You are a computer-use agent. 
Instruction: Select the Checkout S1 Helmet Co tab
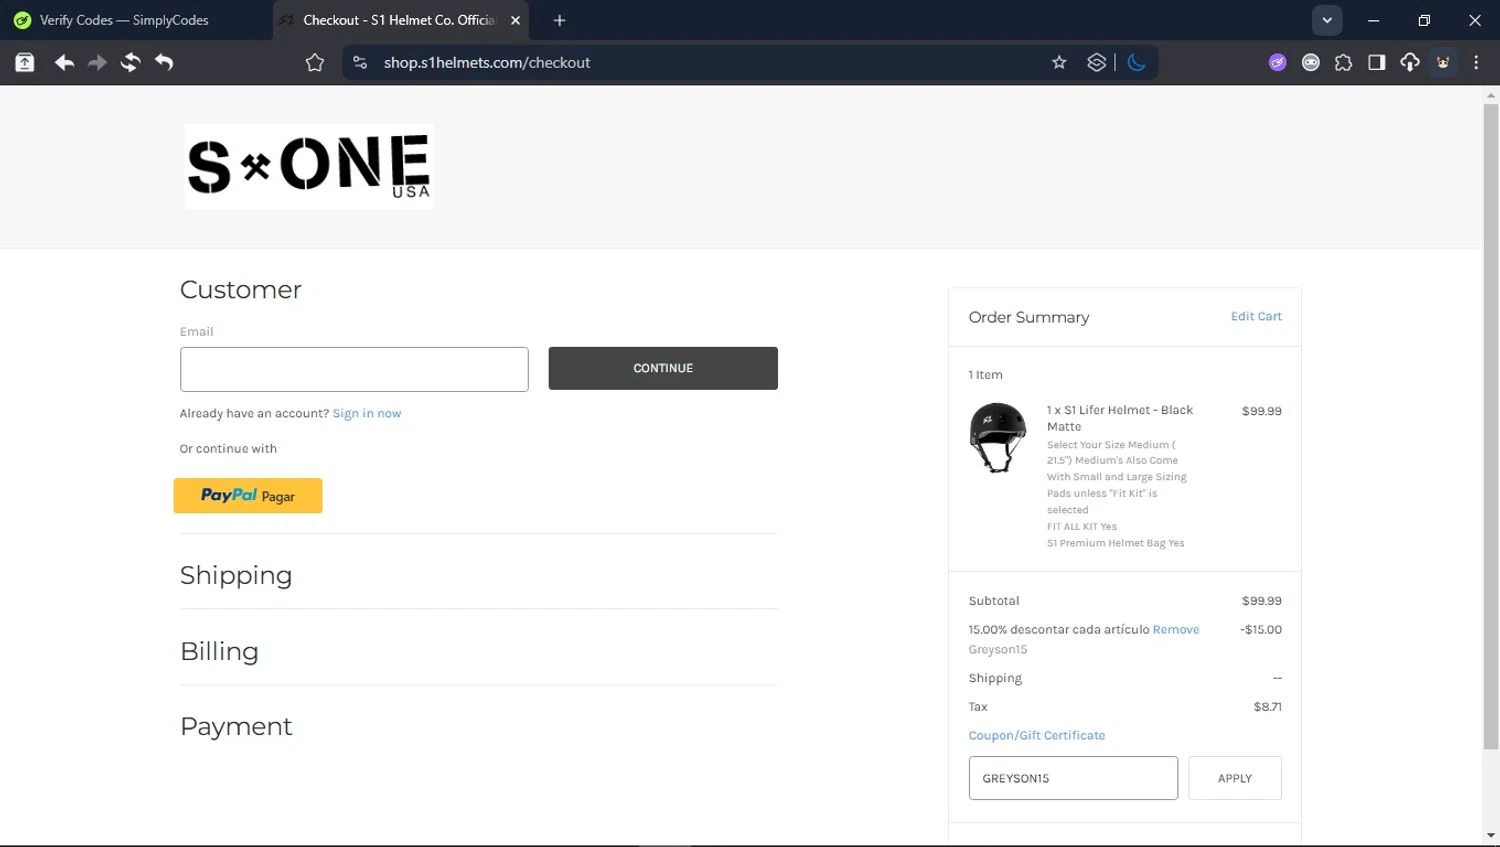coord(399,20)
